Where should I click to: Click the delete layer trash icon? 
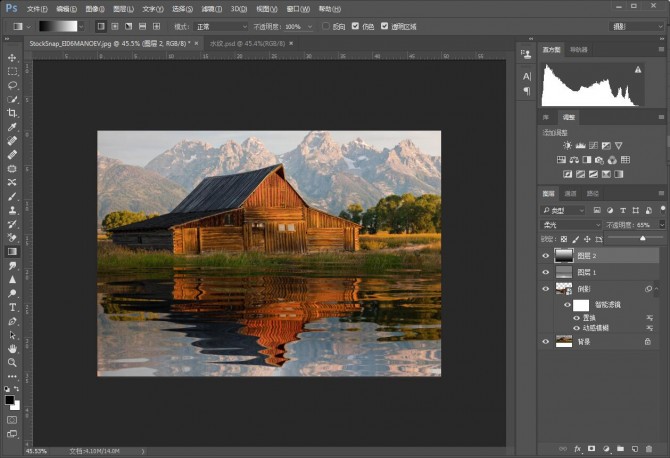point(649,448)
